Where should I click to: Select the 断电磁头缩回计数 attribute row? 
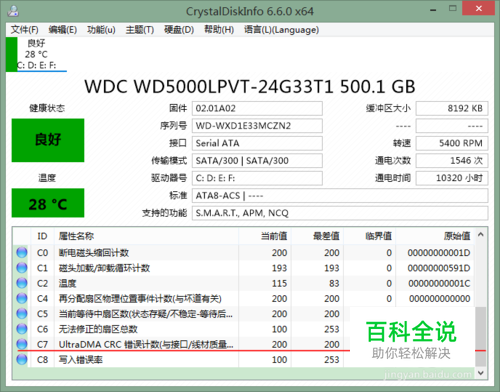244,253
